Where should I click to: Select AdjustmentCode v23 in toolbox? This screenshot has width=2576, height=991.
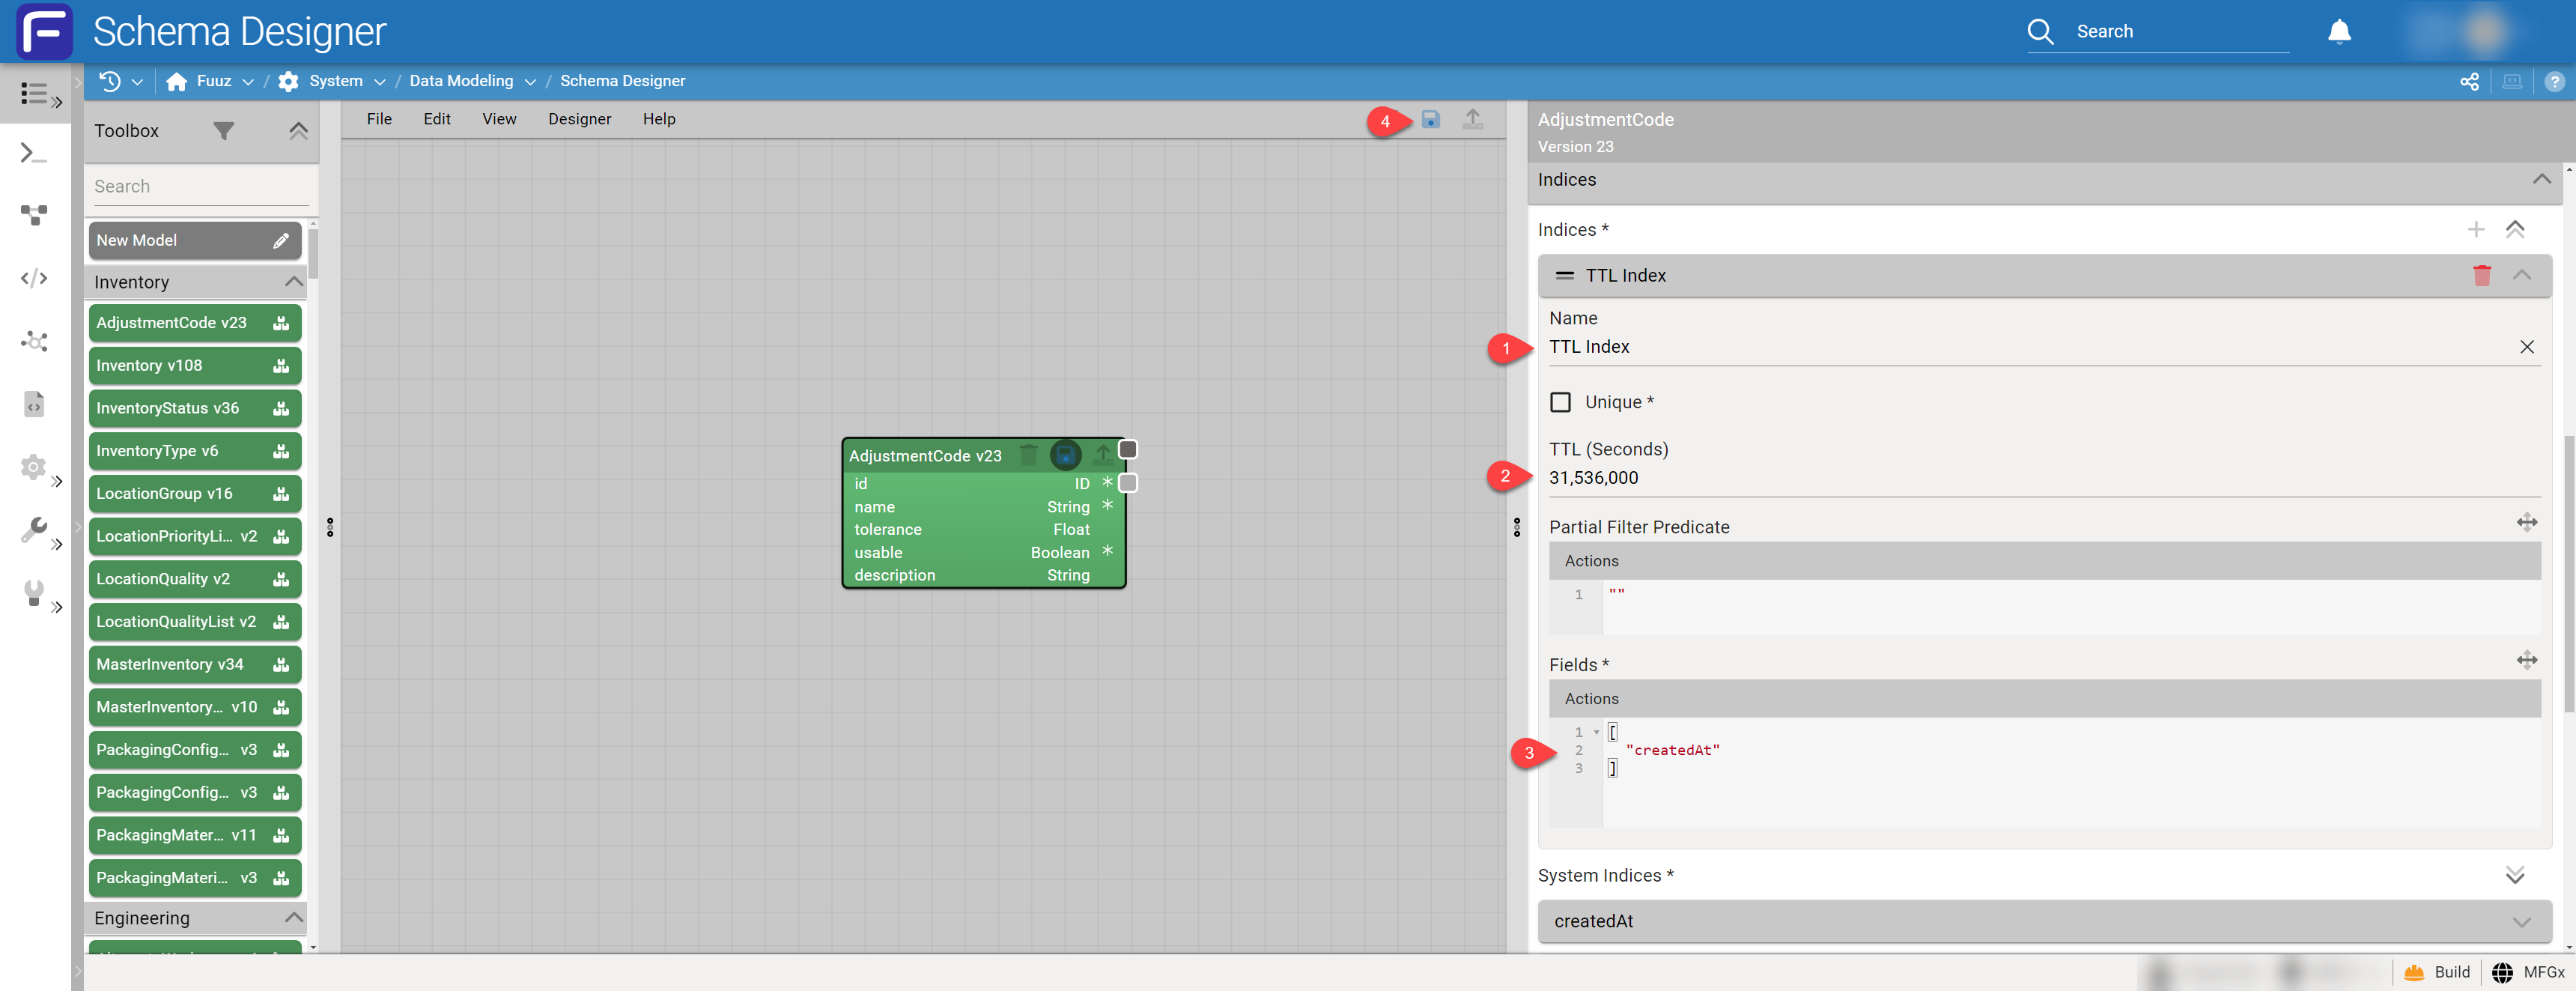click(195, 323)
